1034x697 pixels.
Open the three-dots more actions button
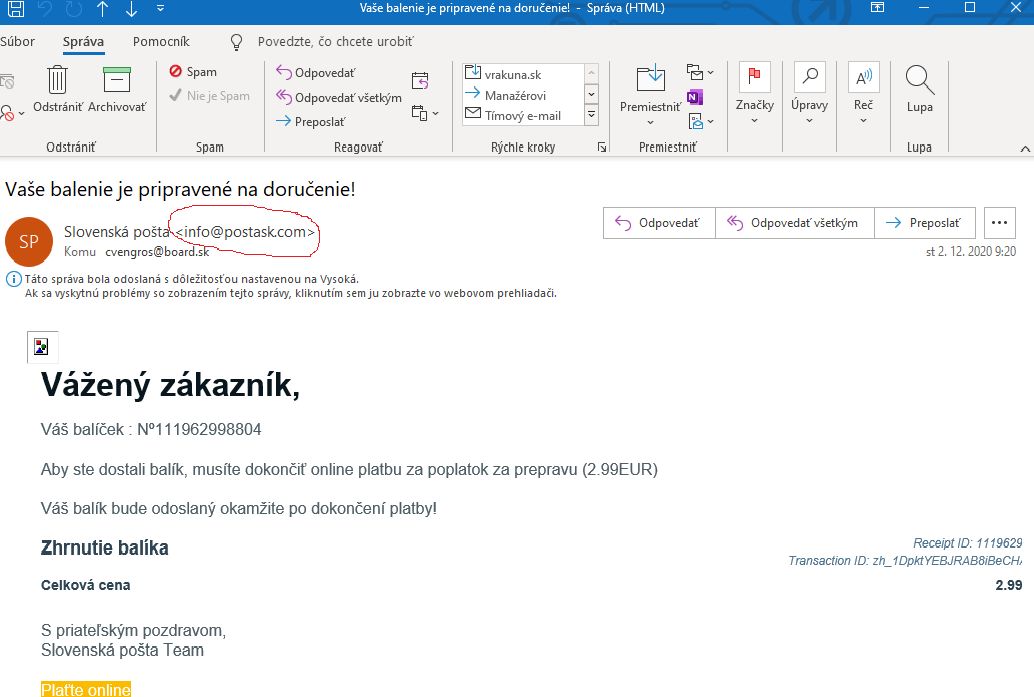coord(1000,223)
